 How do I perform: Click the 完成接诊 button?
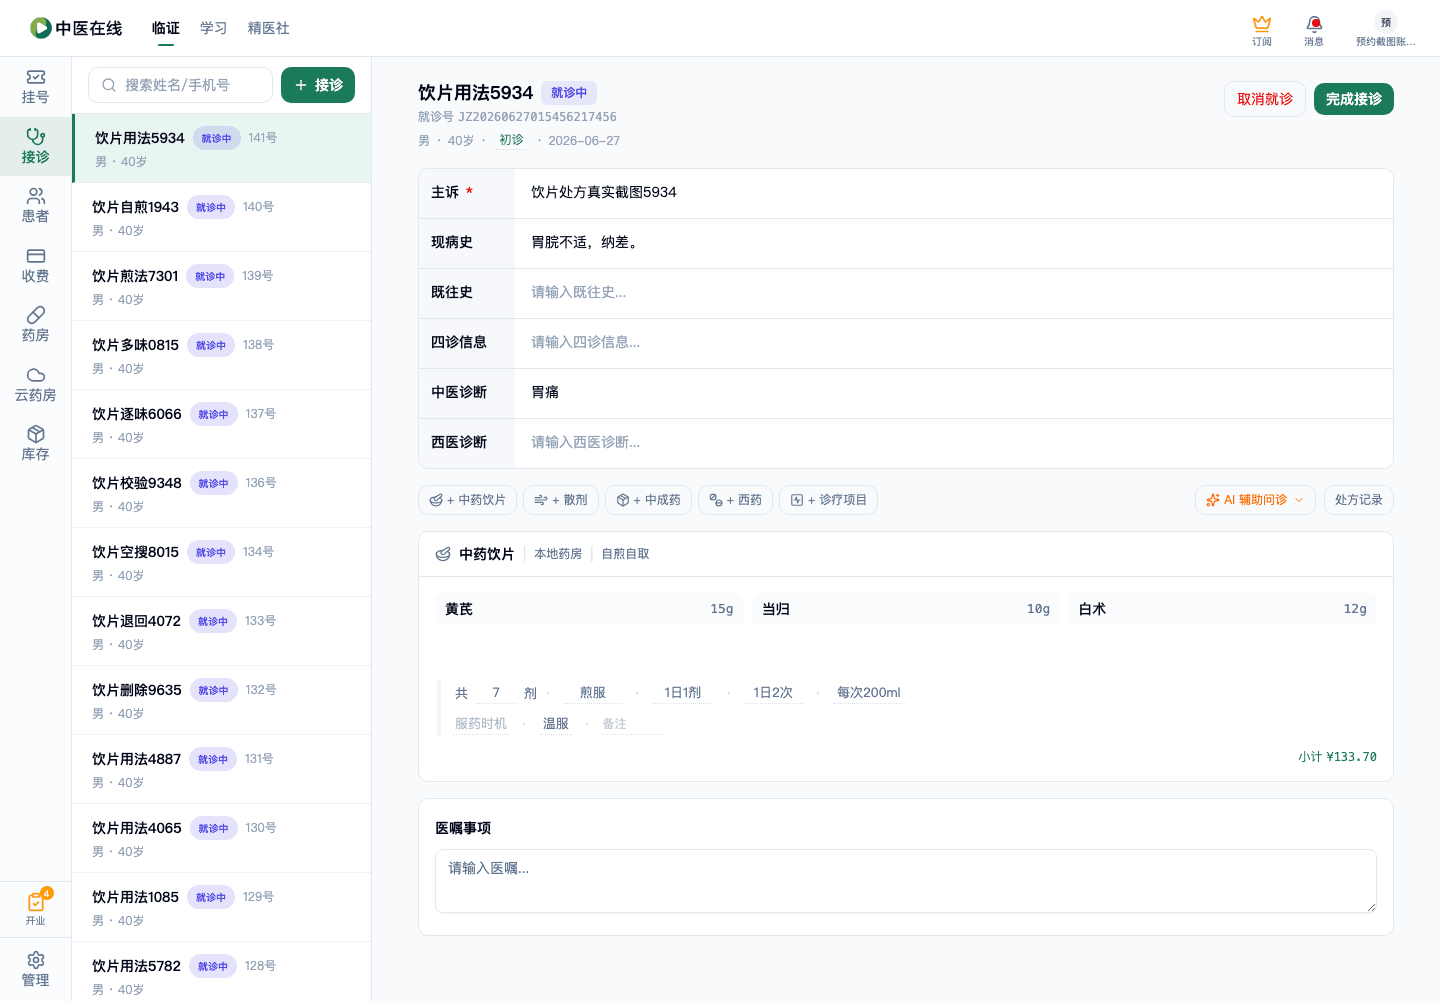coord(1354,99)
